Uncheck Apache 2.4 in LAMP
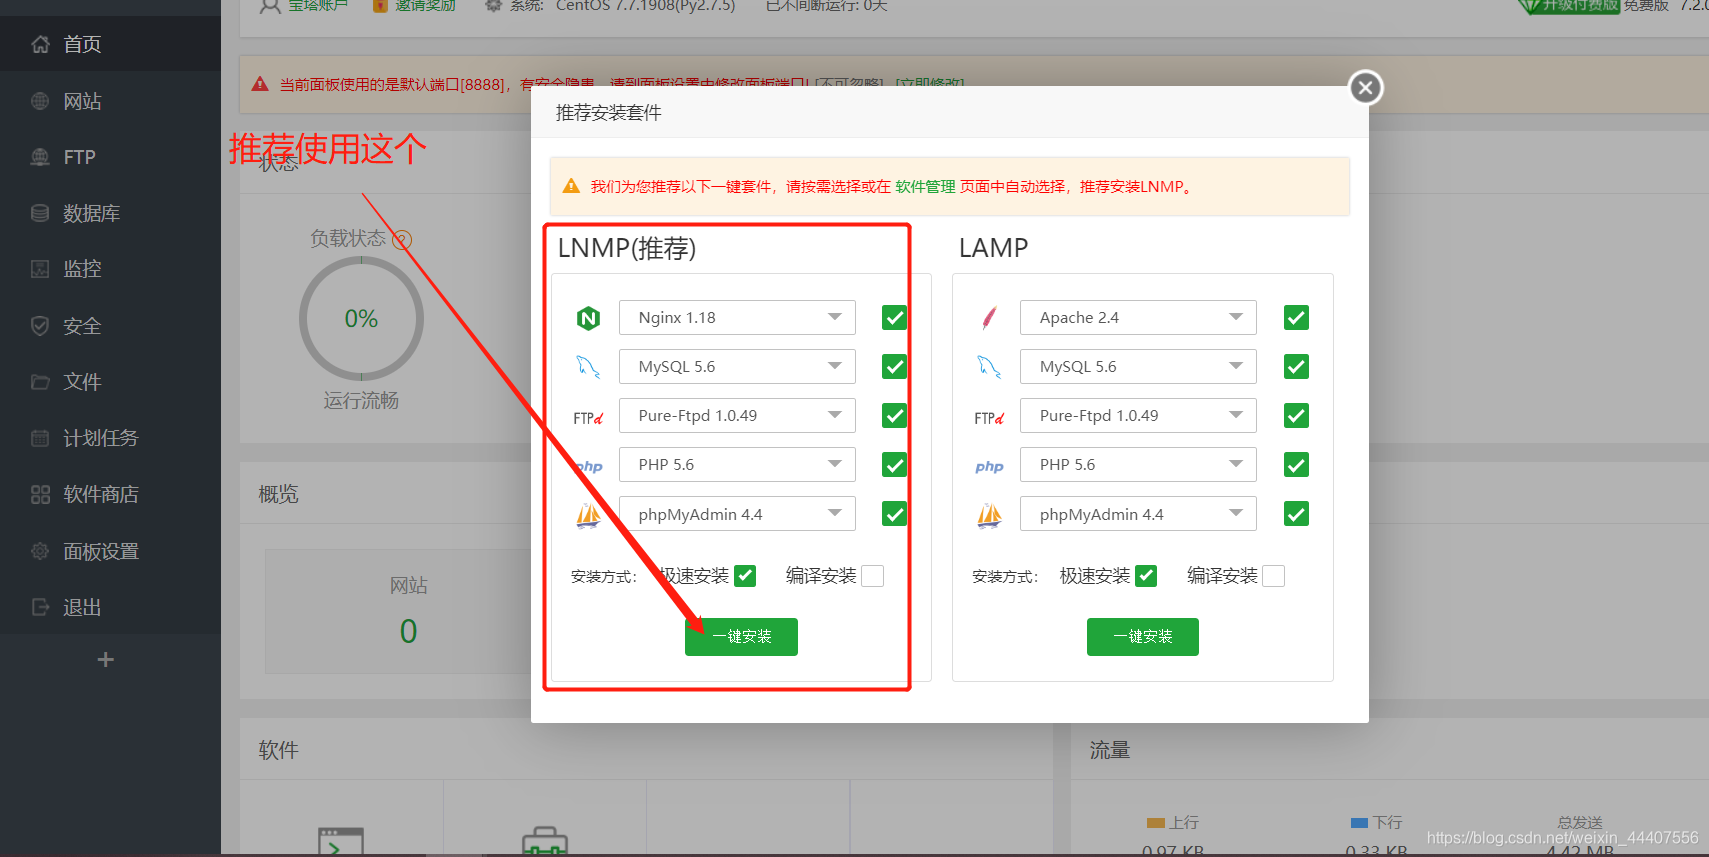Screen dimensions: 1709x857 [x=1296, y=318]
